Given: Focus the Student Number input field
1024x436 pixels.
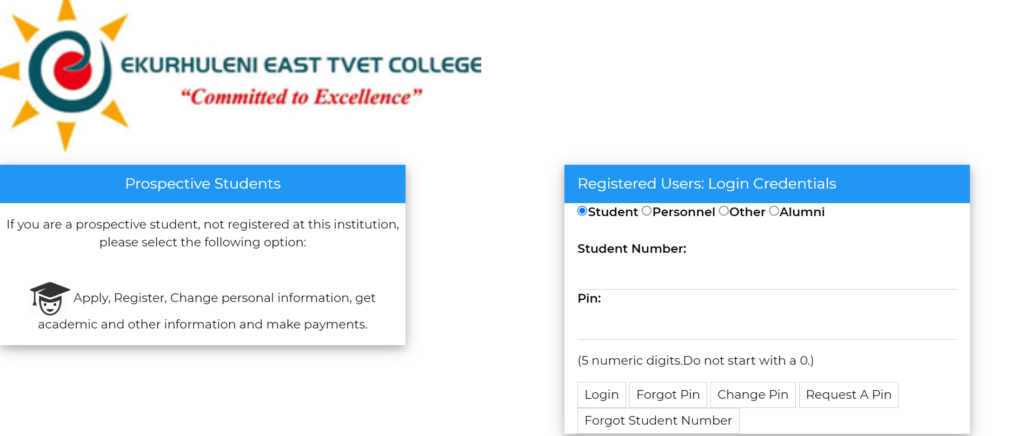Looking at the screenshot, I should click(767, 274).
